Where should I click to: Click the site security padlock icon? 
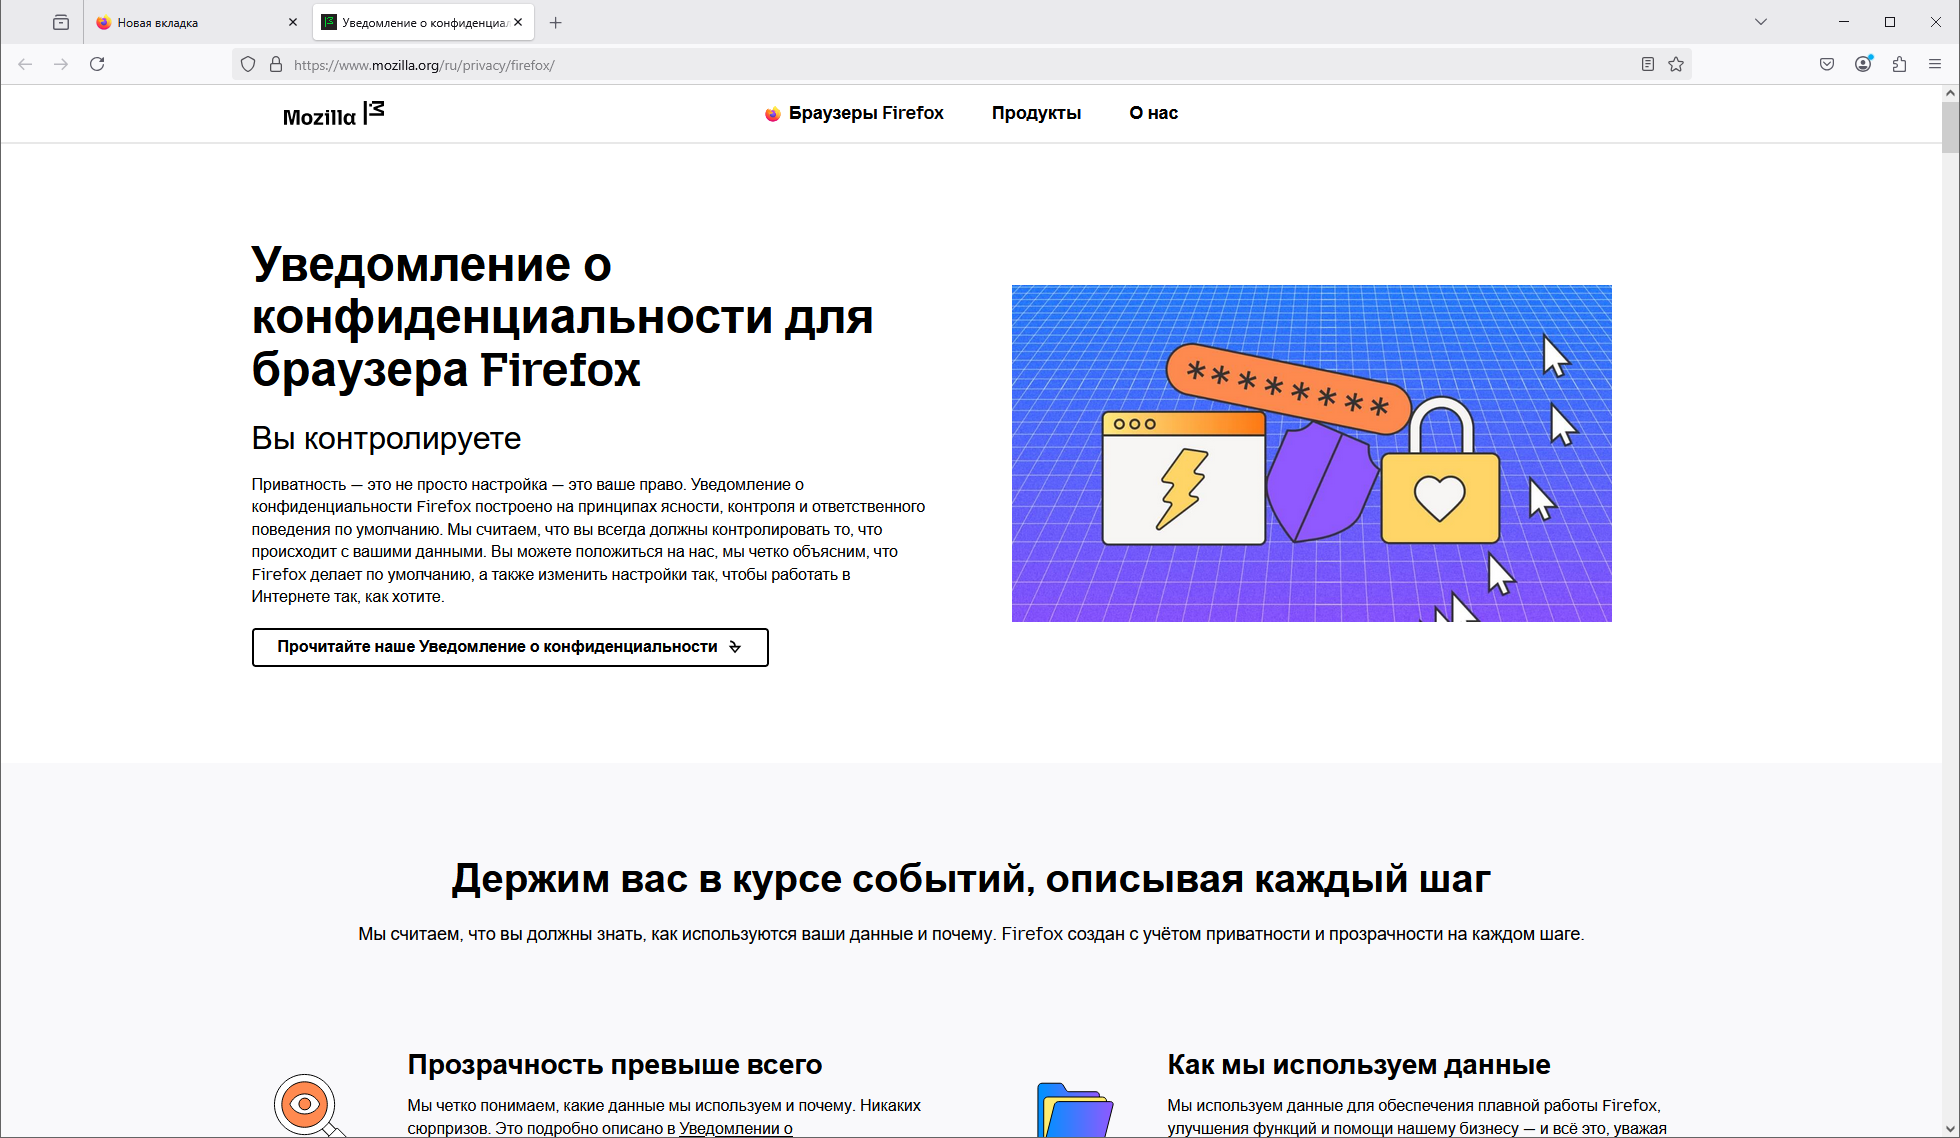[276, 64]
